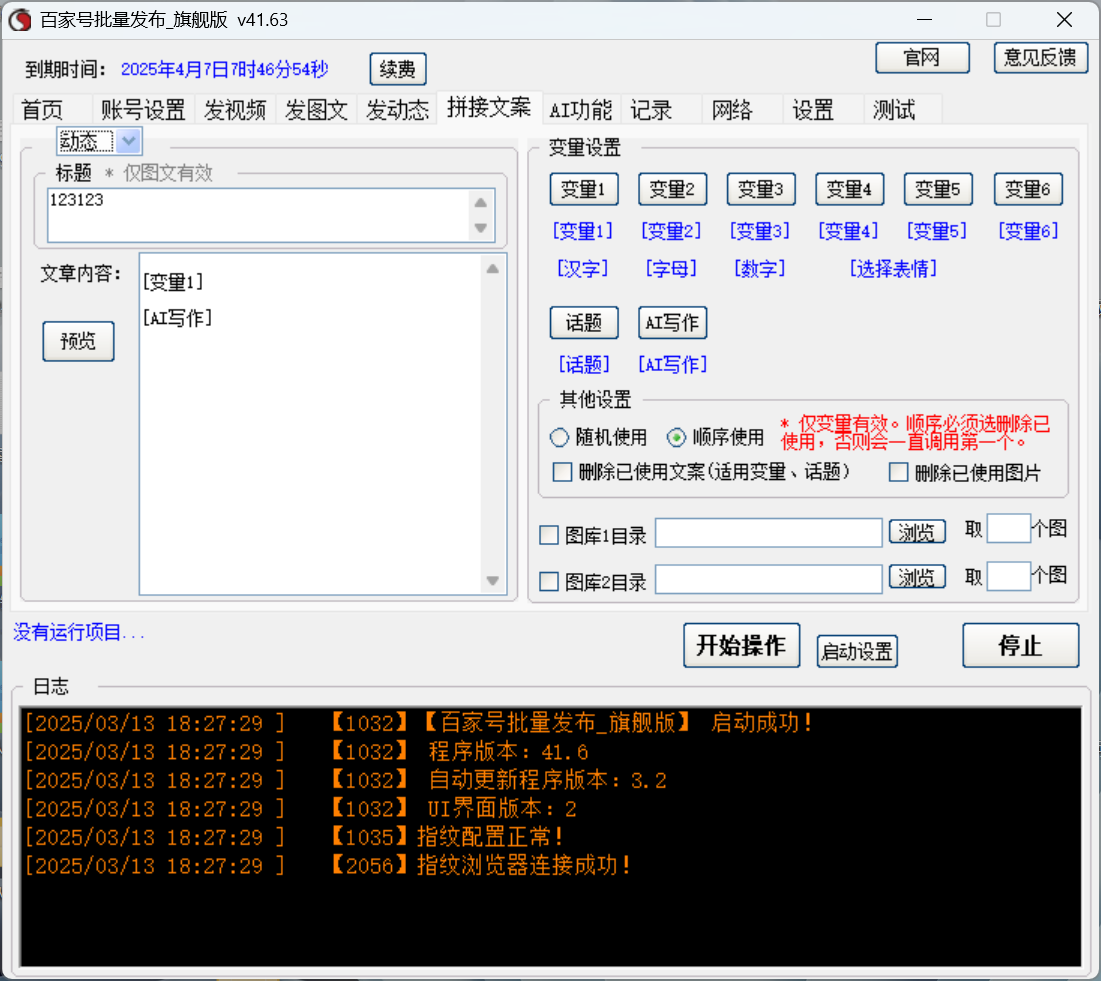Screen dimensions: 1101x981
Task: Click the title box scroll up arrow
Action: pyautogui.click(x=481, y=202)
